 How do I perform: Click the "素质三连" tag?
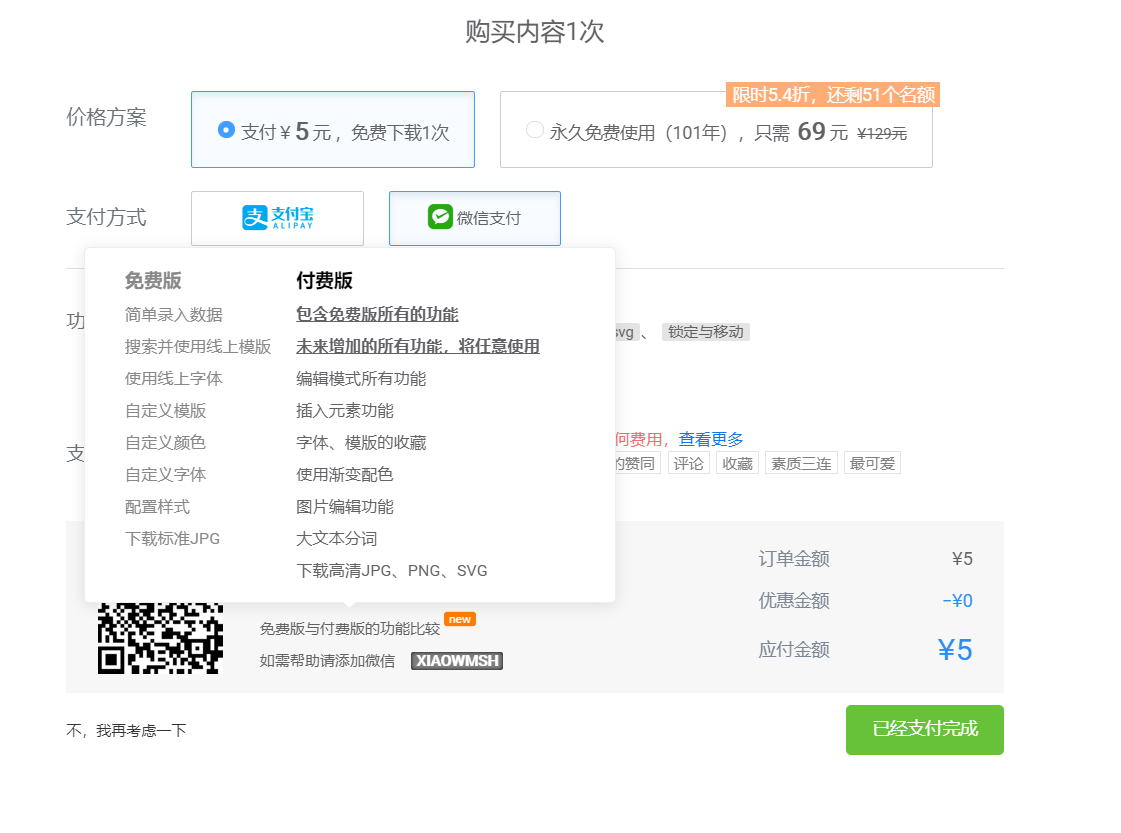coord(800,462)
